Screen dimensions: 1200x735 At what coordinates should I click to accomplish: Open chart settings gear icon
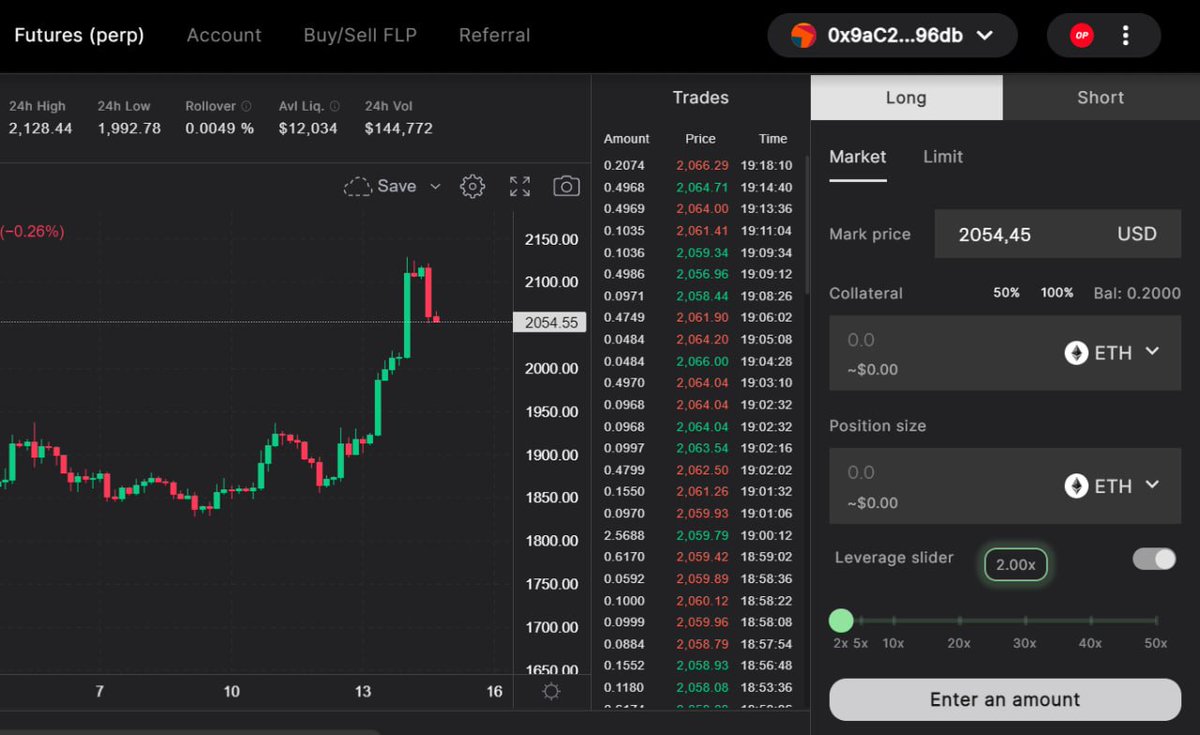tap(472, 186)
